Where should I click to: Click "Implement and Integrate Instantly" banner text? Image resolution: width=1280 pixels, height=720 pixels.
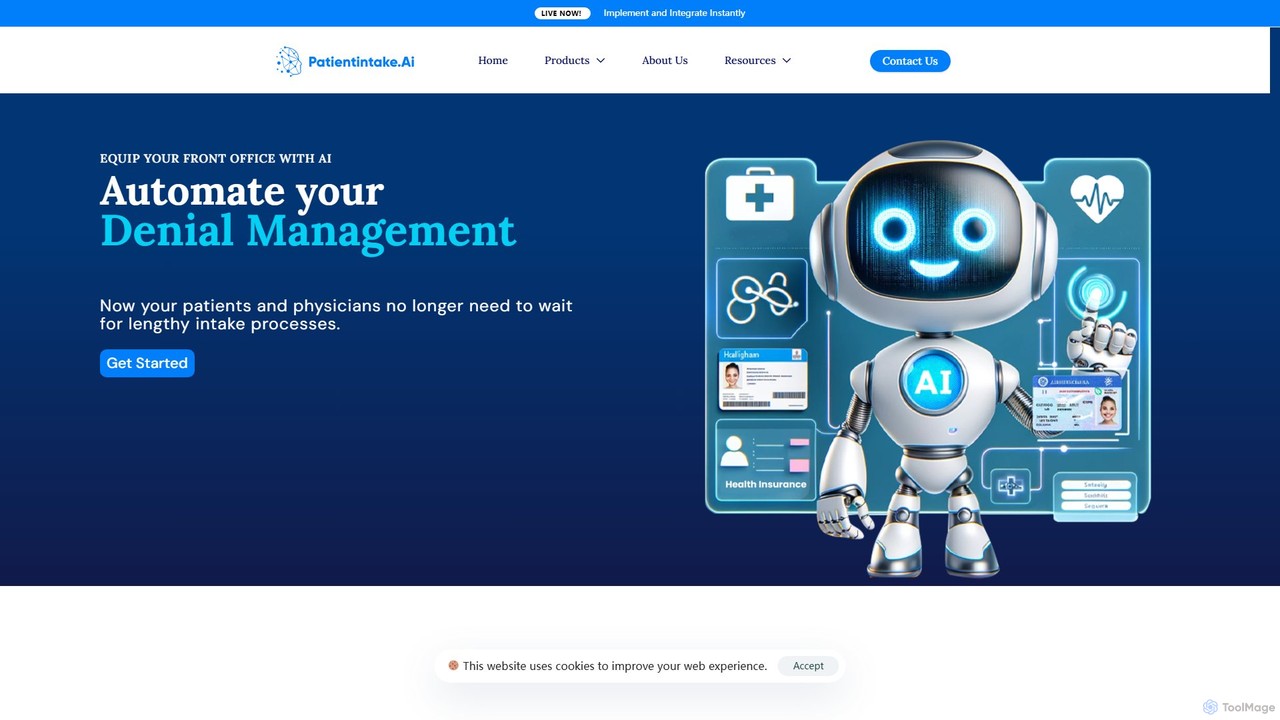[x=674, y=13]
